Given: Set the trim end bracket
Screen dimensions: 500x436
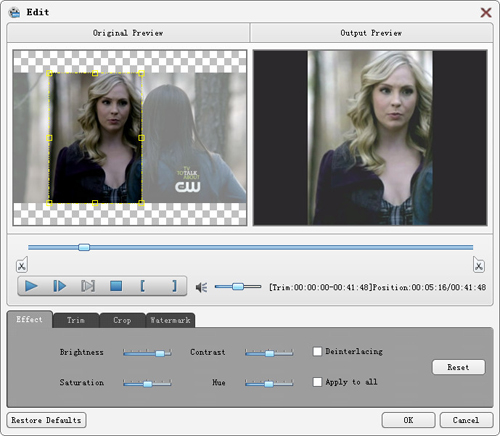Looking at the screenshot, I should coord(174,286).
